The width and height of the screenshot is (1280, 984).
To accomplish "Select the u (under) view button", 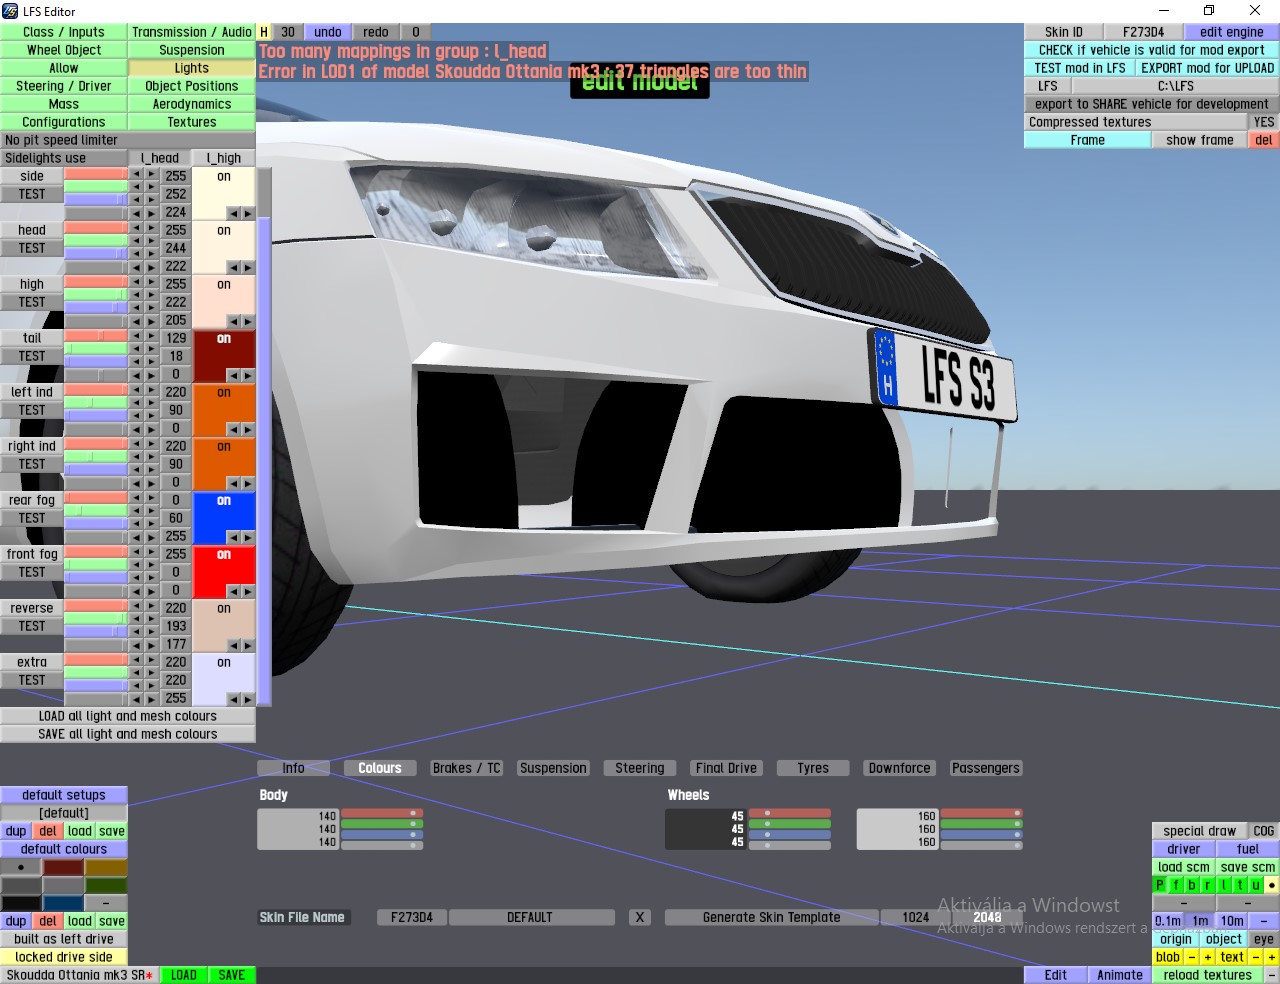I will pos(1256,885).
